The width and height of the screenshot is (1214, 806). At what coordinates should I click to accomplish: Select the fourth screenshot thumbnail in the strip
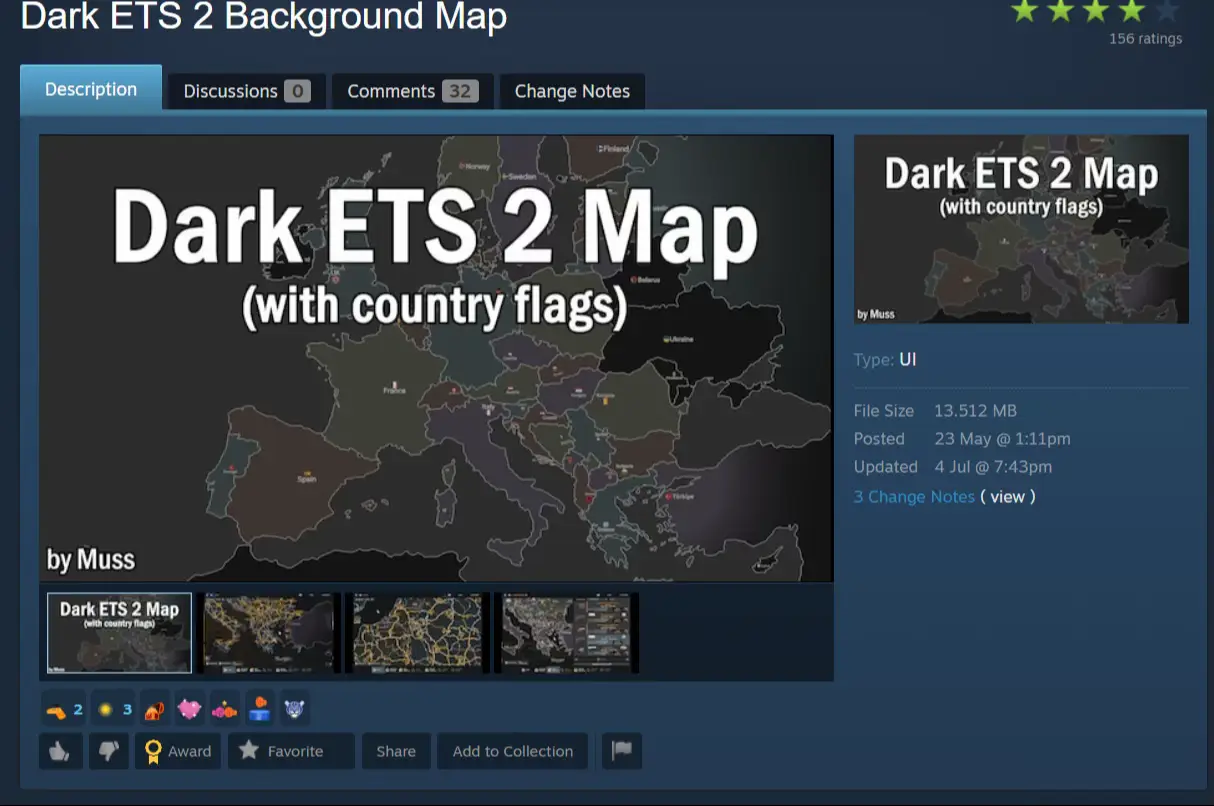coord(566,633)
